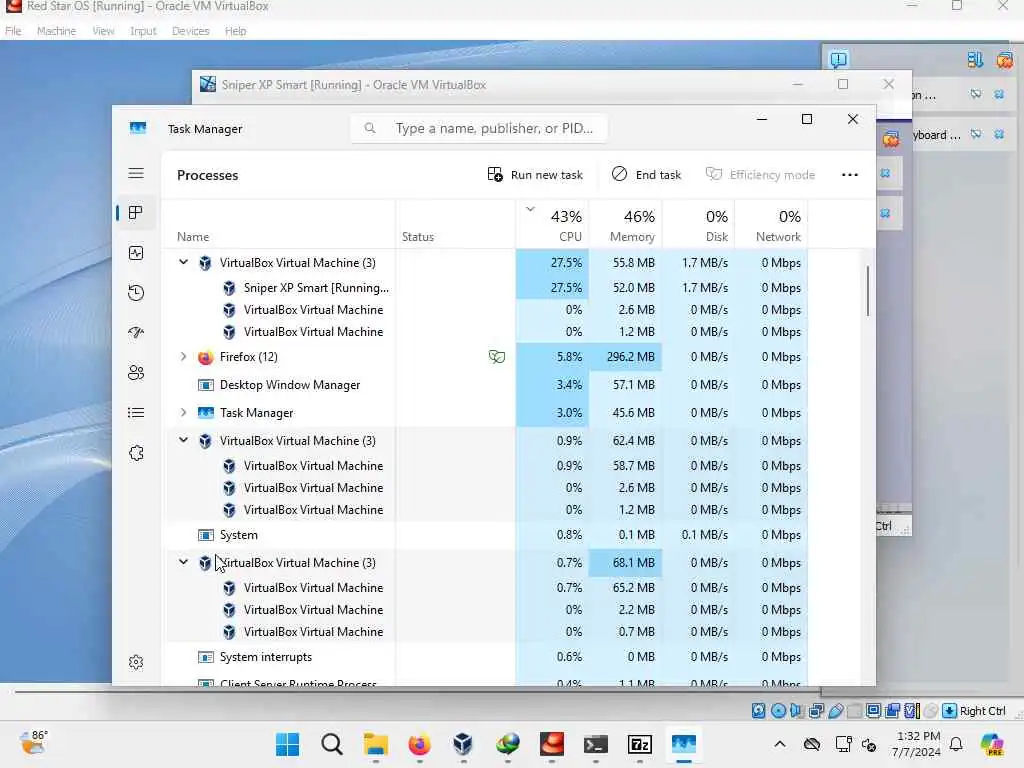1024x768 pixels.
Task: Open terminal app on taskbar
Action: 596,744
